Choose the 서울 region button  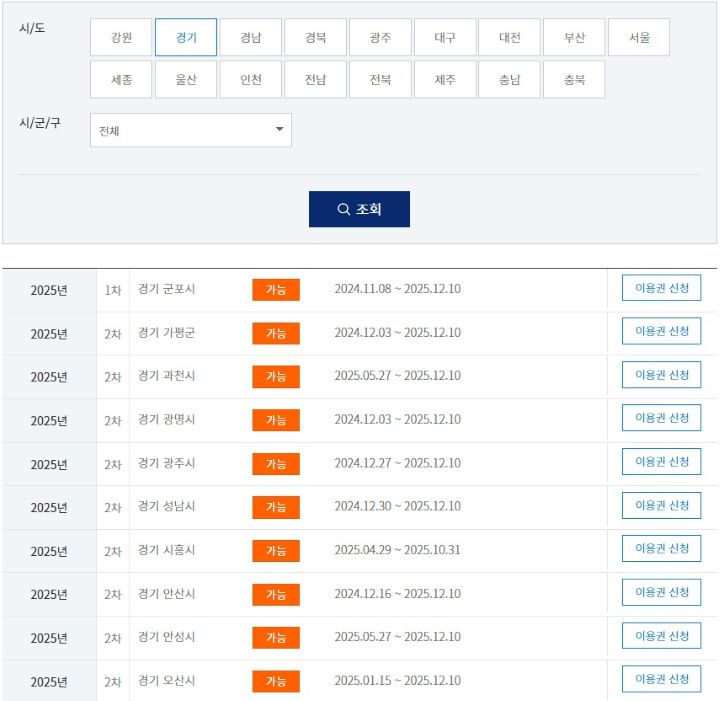(639, 37)
